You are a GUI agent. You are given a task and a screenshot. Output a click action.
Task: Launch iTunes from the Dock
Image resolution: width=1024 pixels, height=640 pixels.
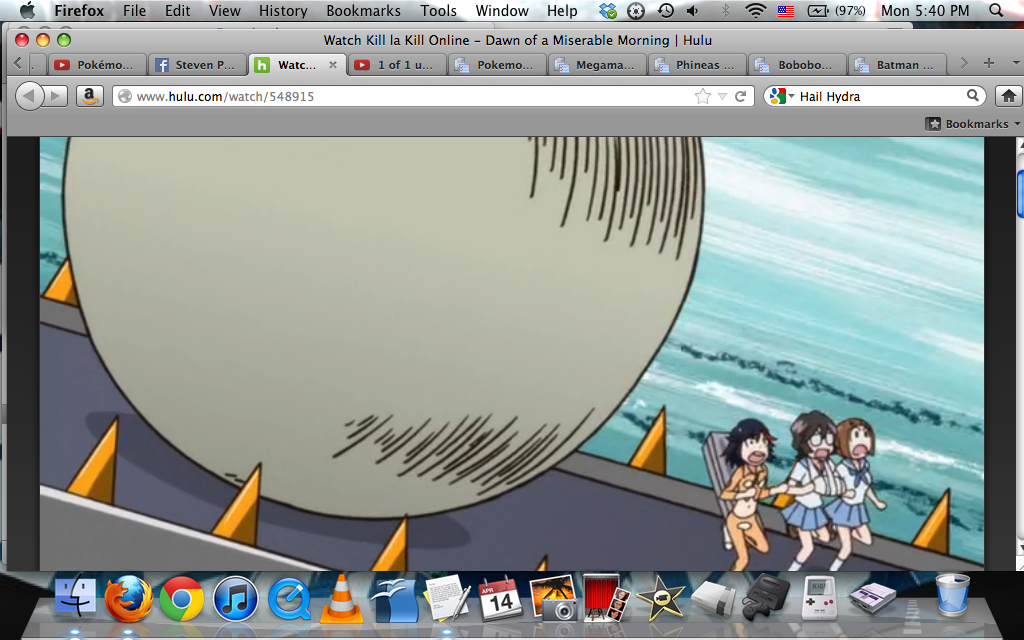(235, 598)
